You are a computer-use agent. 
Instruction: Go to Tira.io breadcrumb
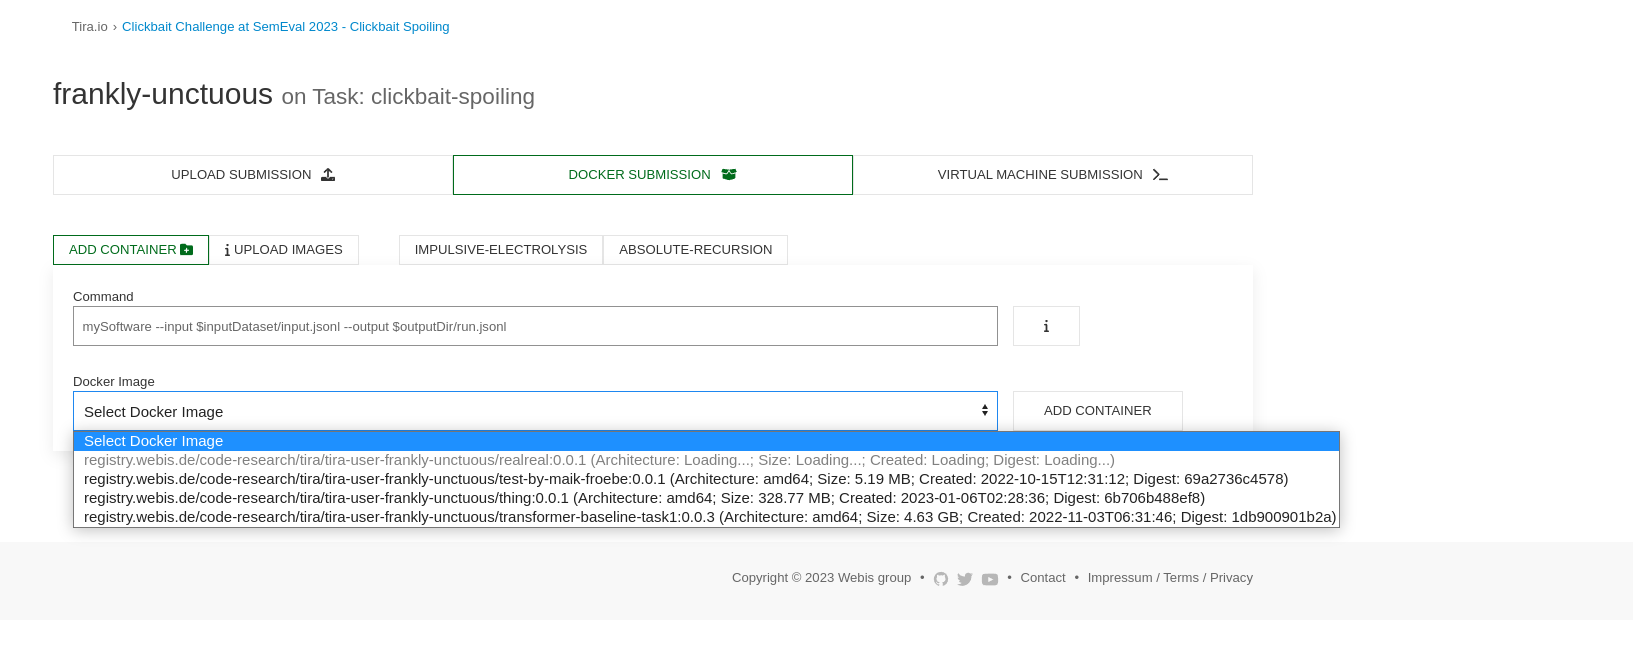tap(89, 27)
